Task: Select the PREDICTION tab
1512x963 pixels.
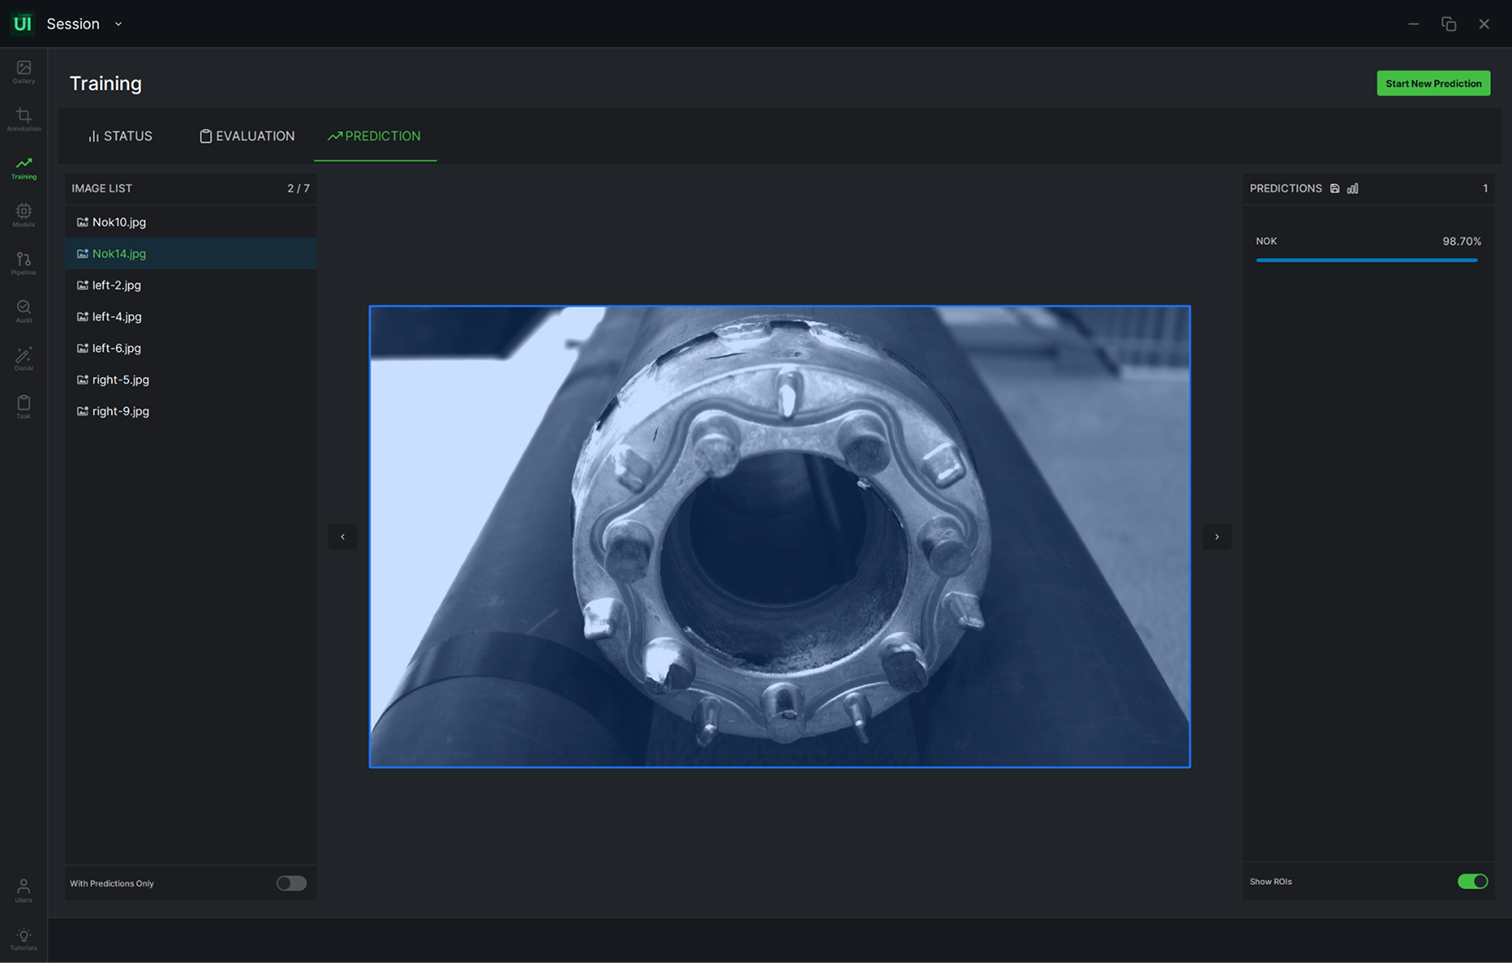Action: coord(374,136)
